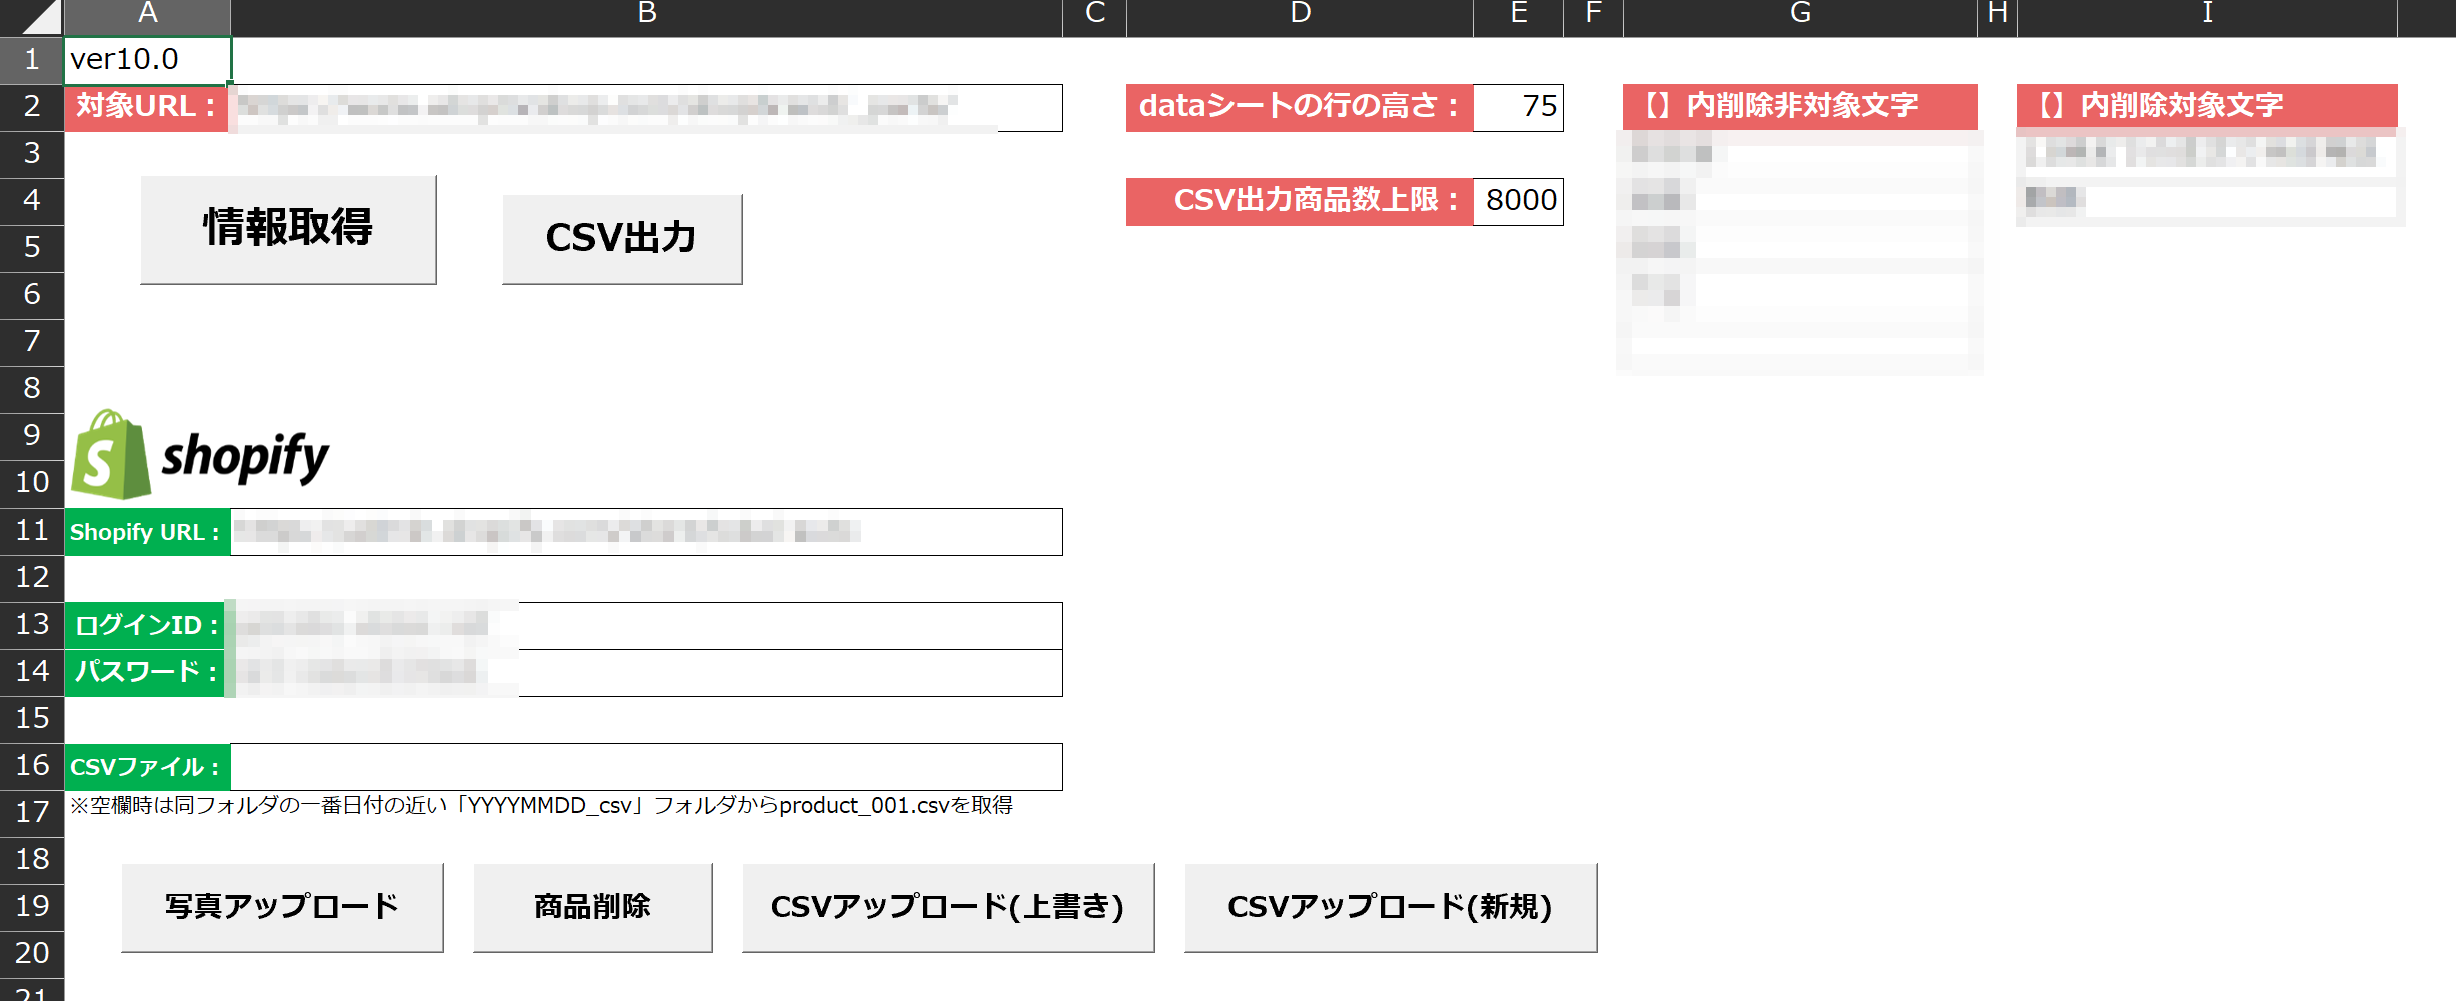
Task: Click the 写真アップロード button
Action: [282, 907]
